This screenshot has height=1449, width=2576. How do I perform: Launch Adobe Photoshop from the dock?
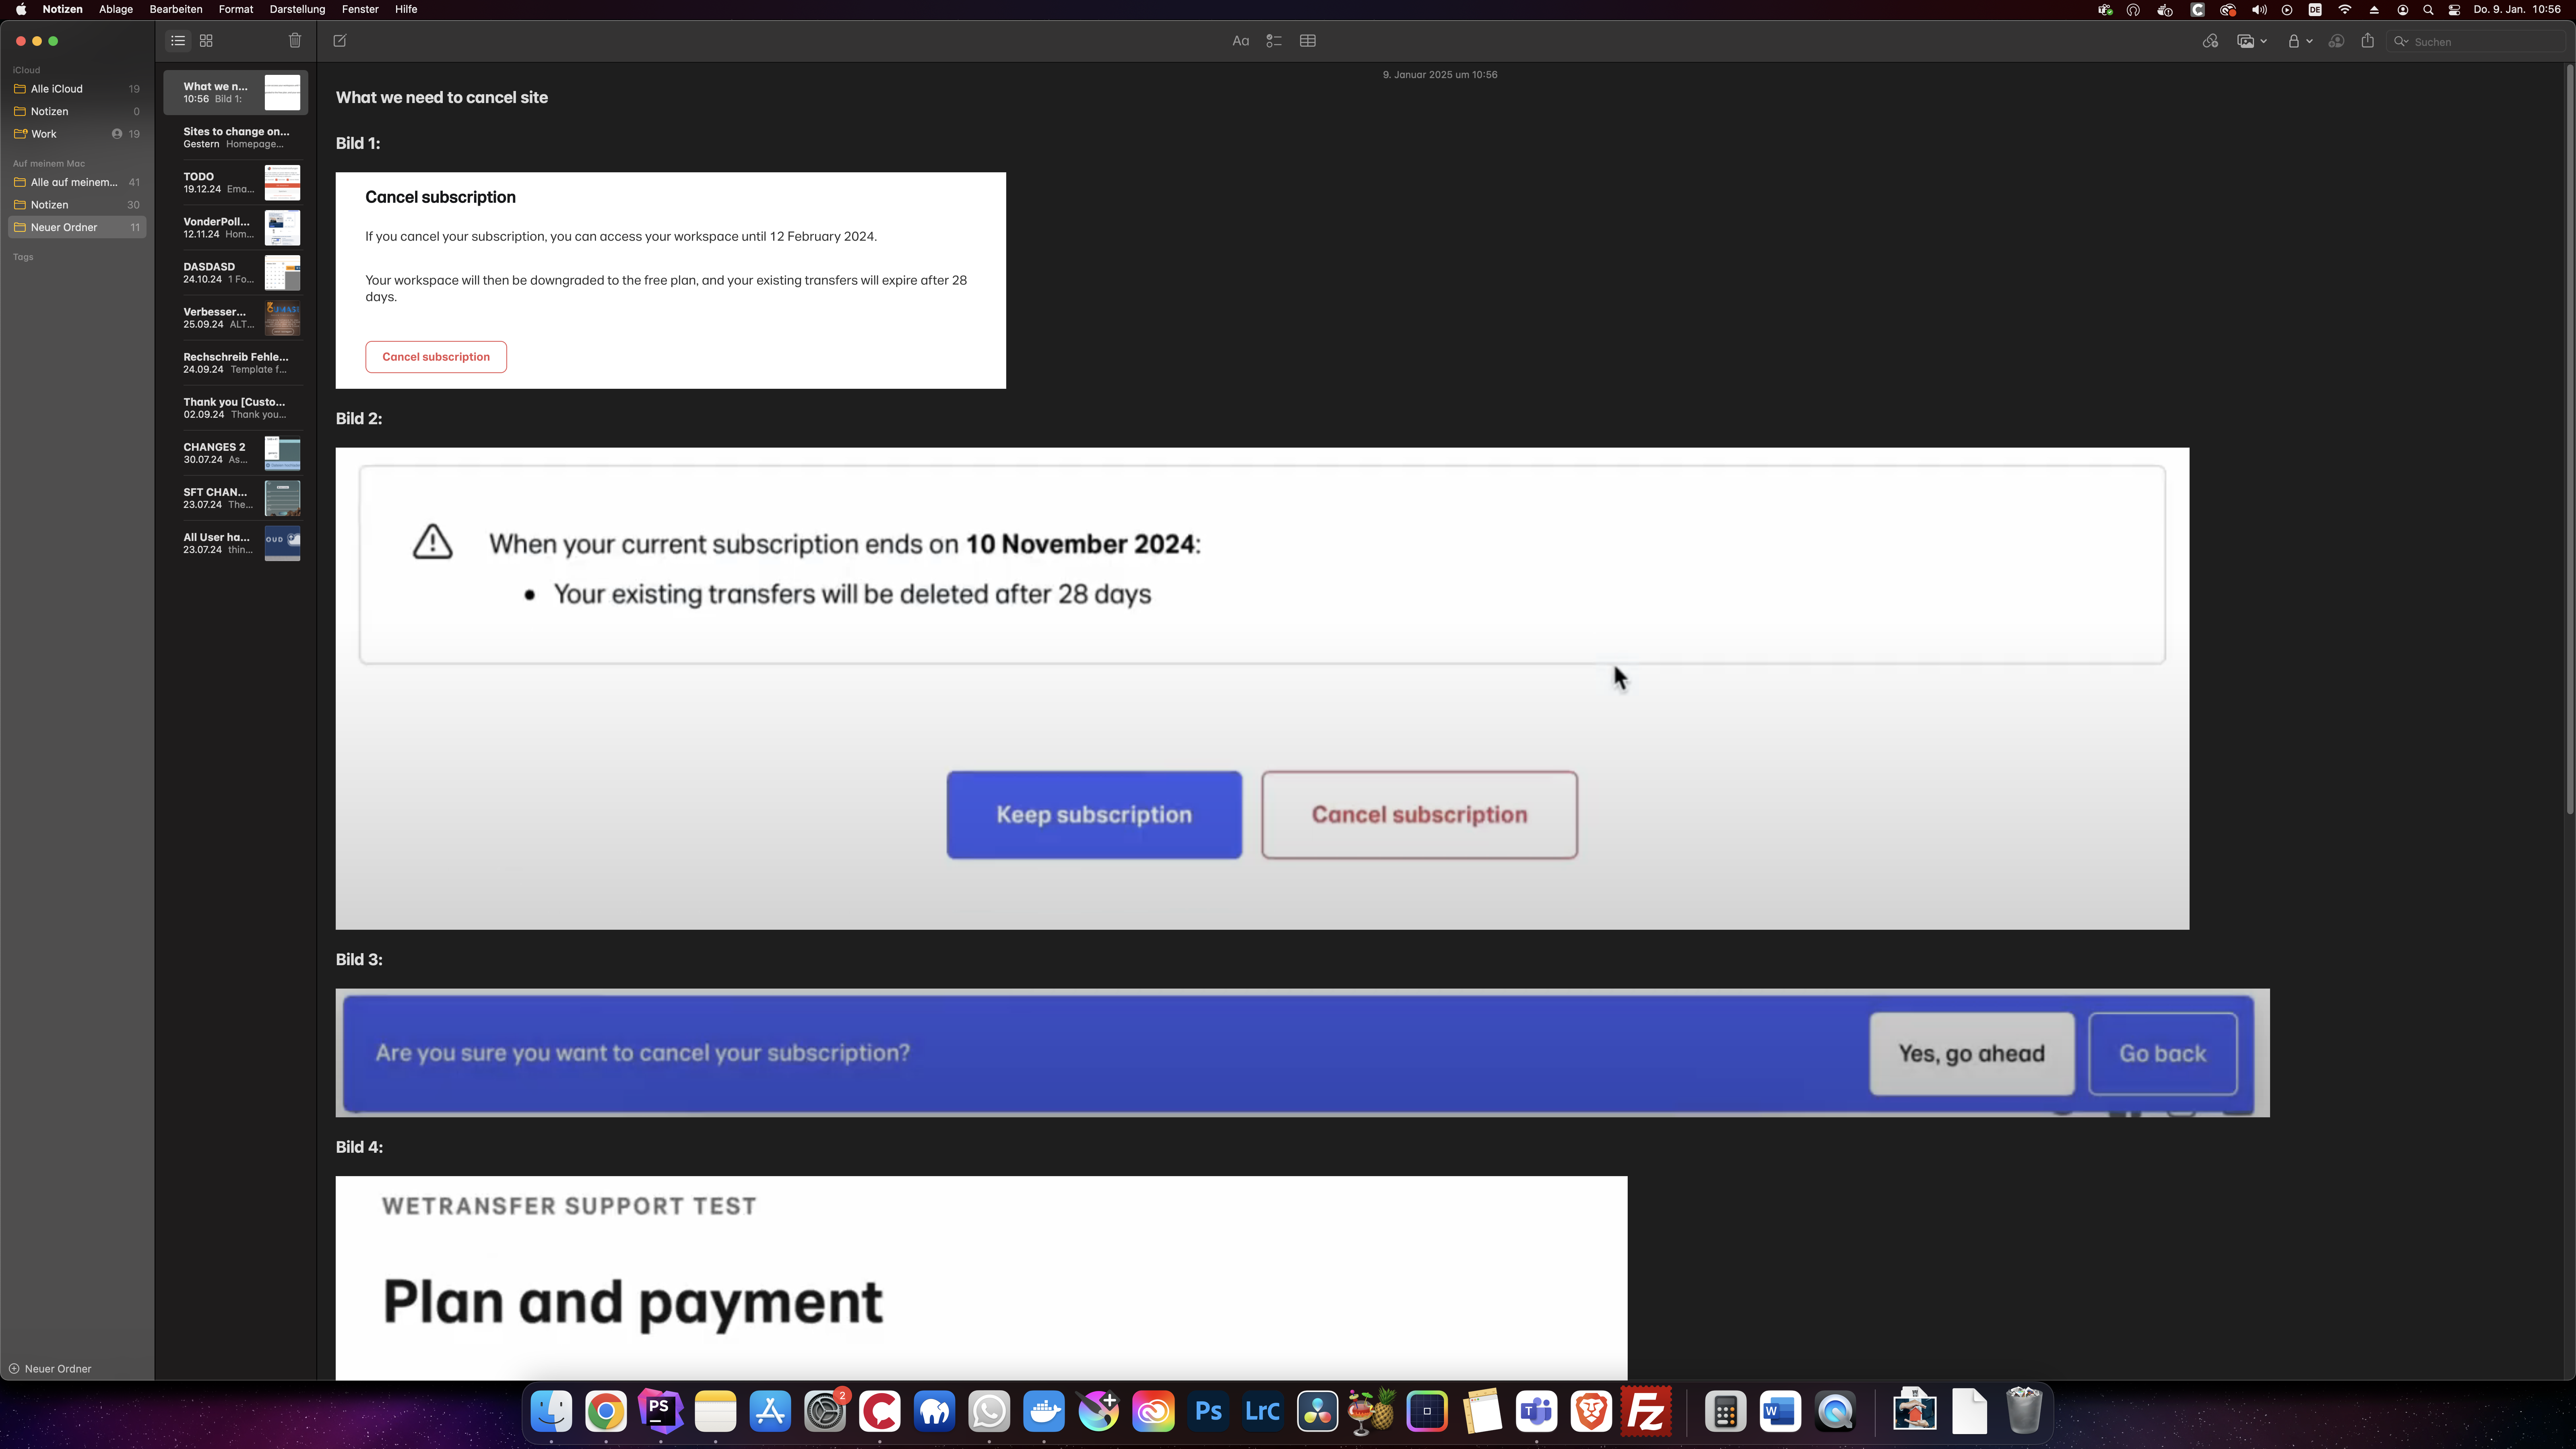[x=1208, y=1412]
